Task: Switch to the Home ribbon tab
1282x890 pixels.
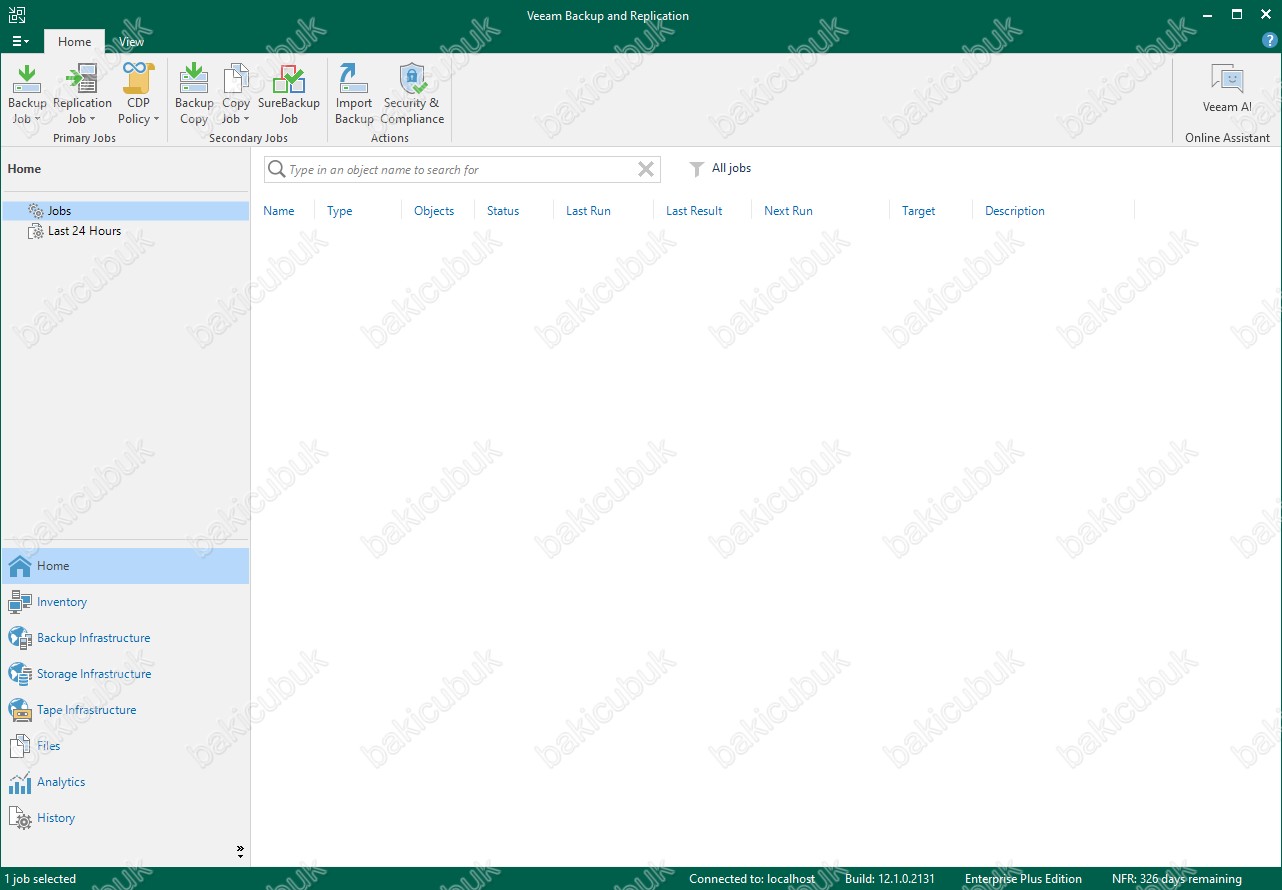Action: tap(74, 42)
